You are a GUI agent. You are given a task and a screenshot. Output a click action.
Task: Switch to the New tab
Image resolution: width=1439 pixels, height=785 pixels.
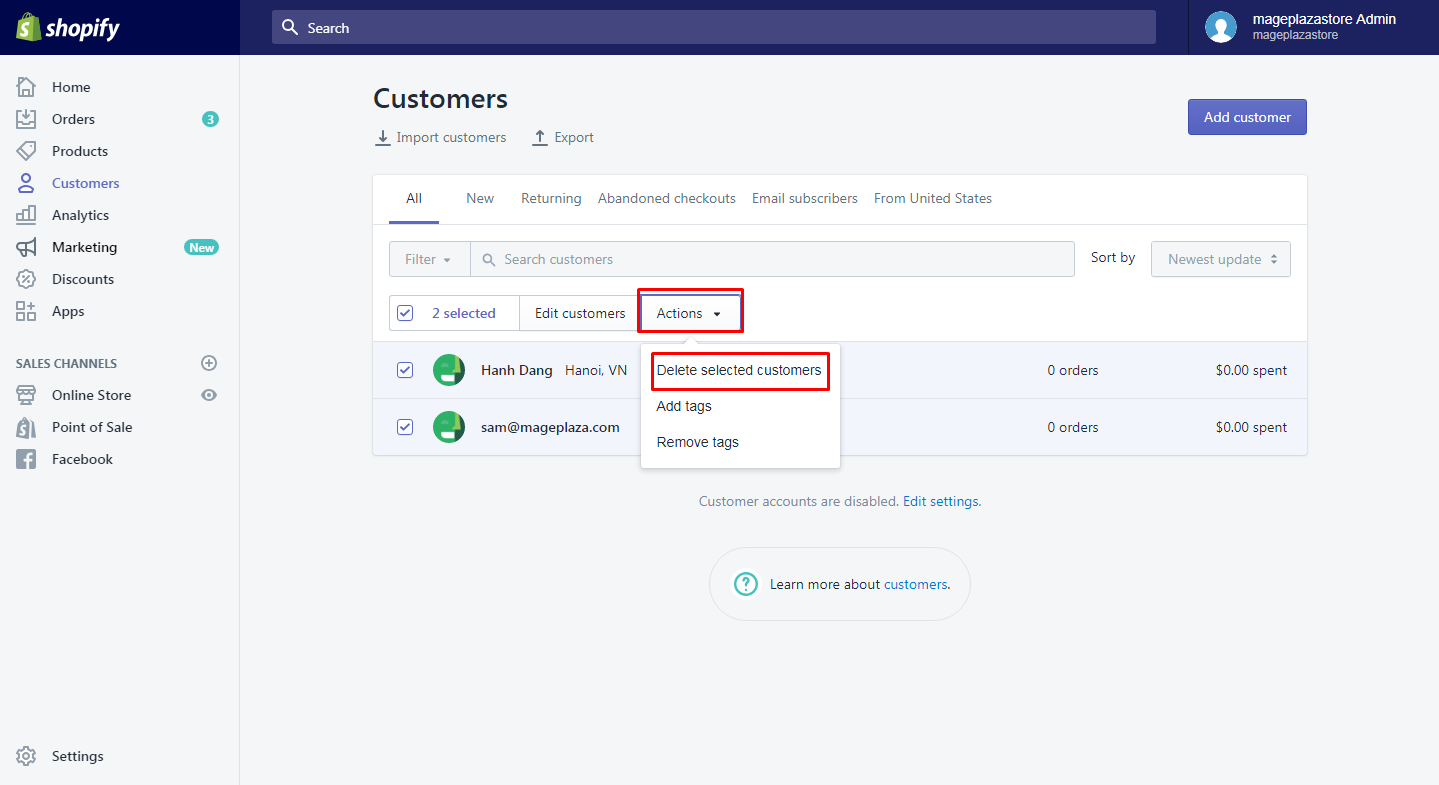tap(480, 199)
